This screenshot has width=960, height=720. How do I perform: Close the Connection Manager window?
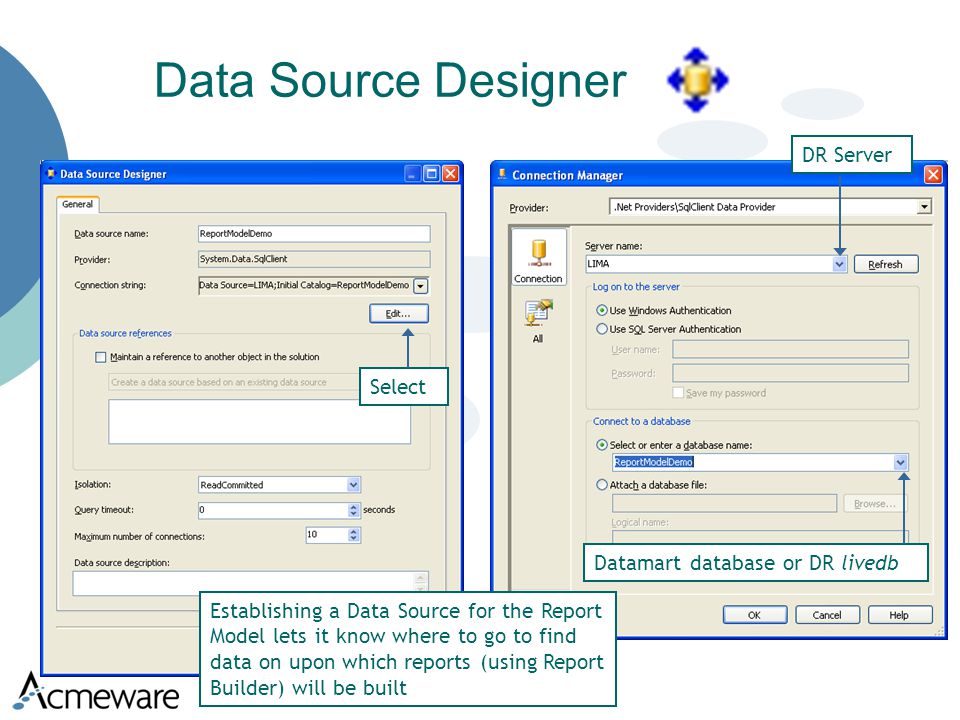coord(932,175)
